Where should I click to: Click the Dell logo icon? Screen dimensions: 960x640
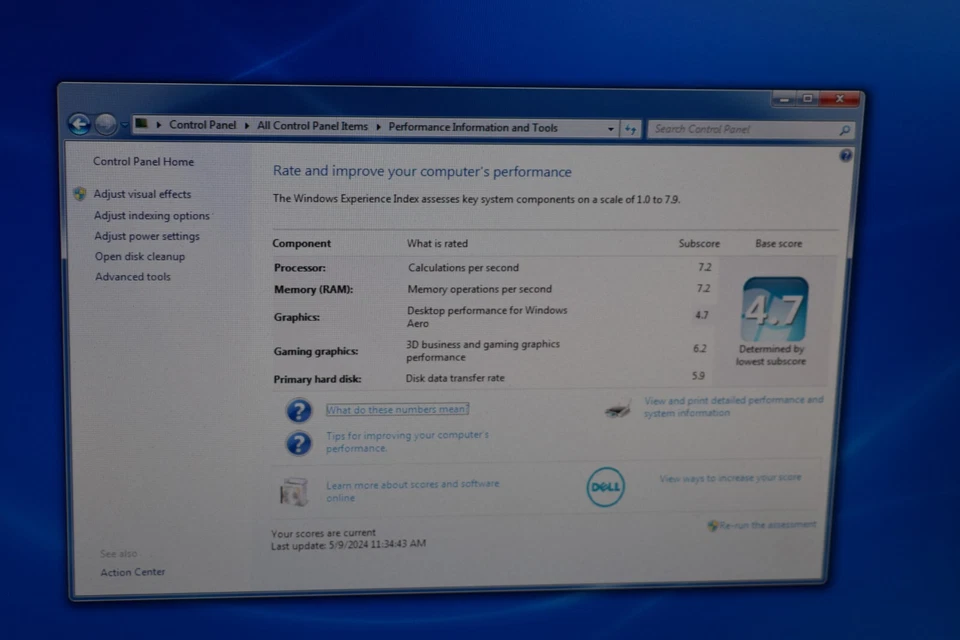605,488
